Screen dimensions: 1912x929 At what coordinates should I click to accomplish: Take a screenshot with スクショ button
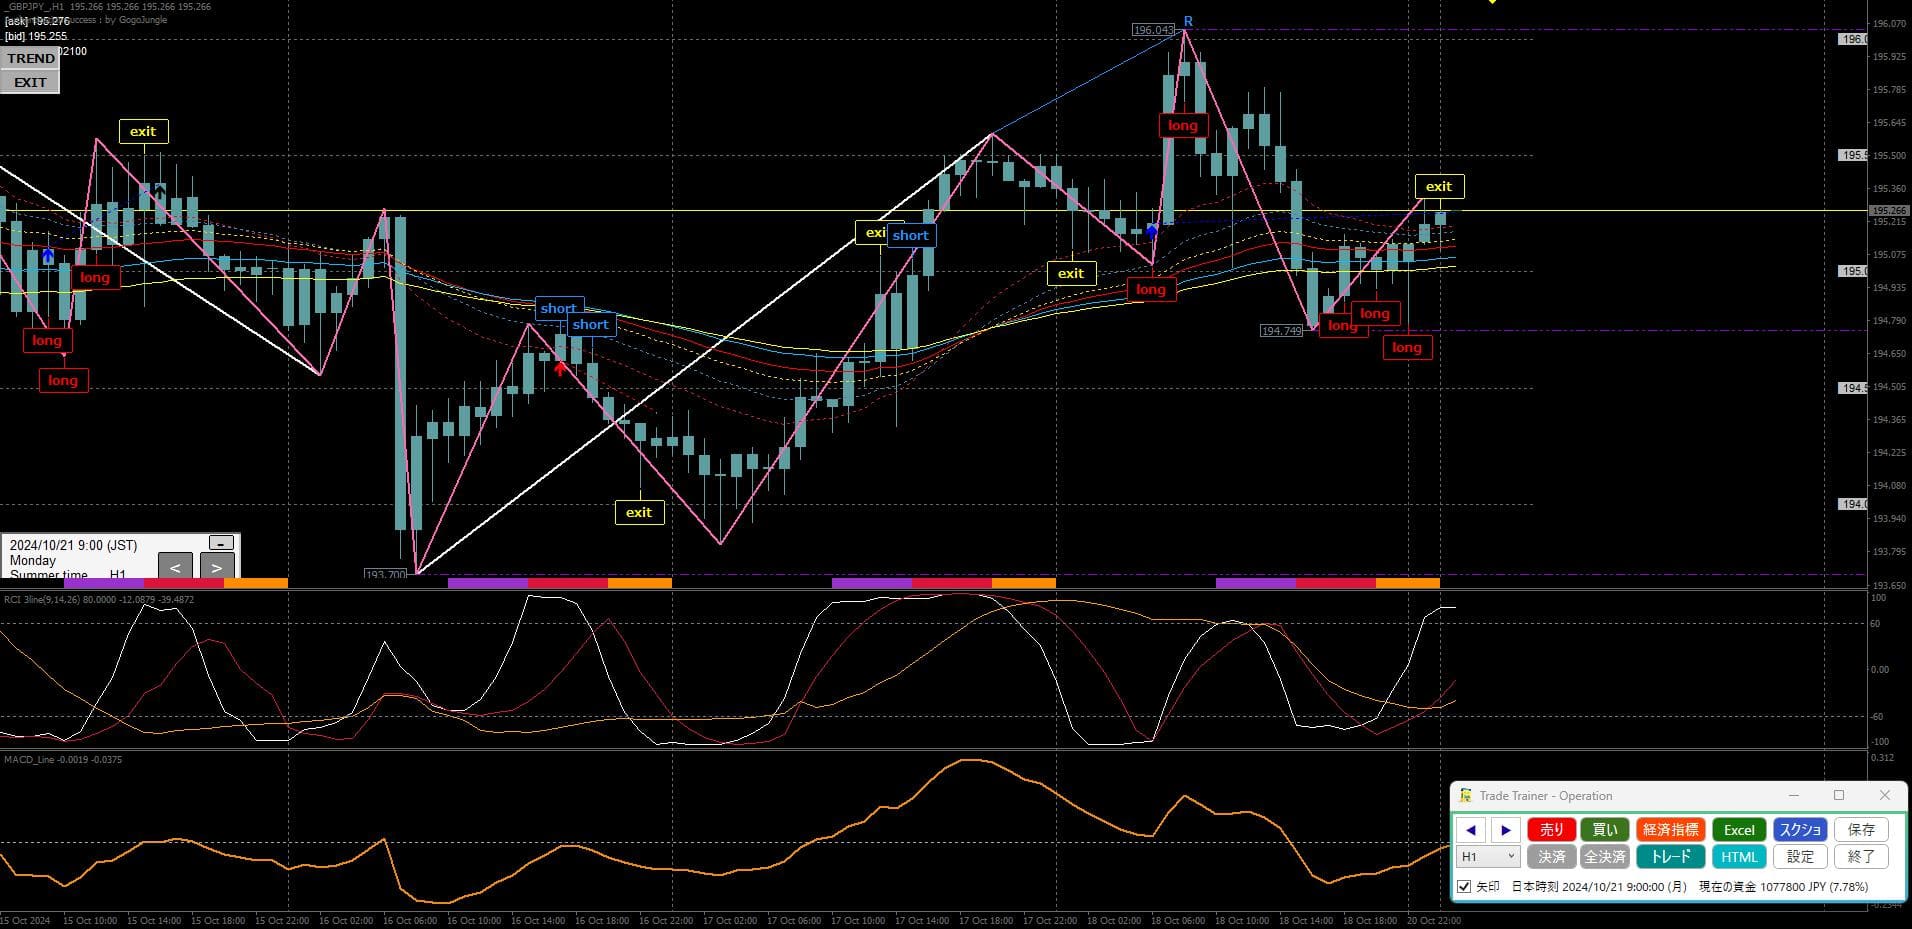pos(1800,830)
